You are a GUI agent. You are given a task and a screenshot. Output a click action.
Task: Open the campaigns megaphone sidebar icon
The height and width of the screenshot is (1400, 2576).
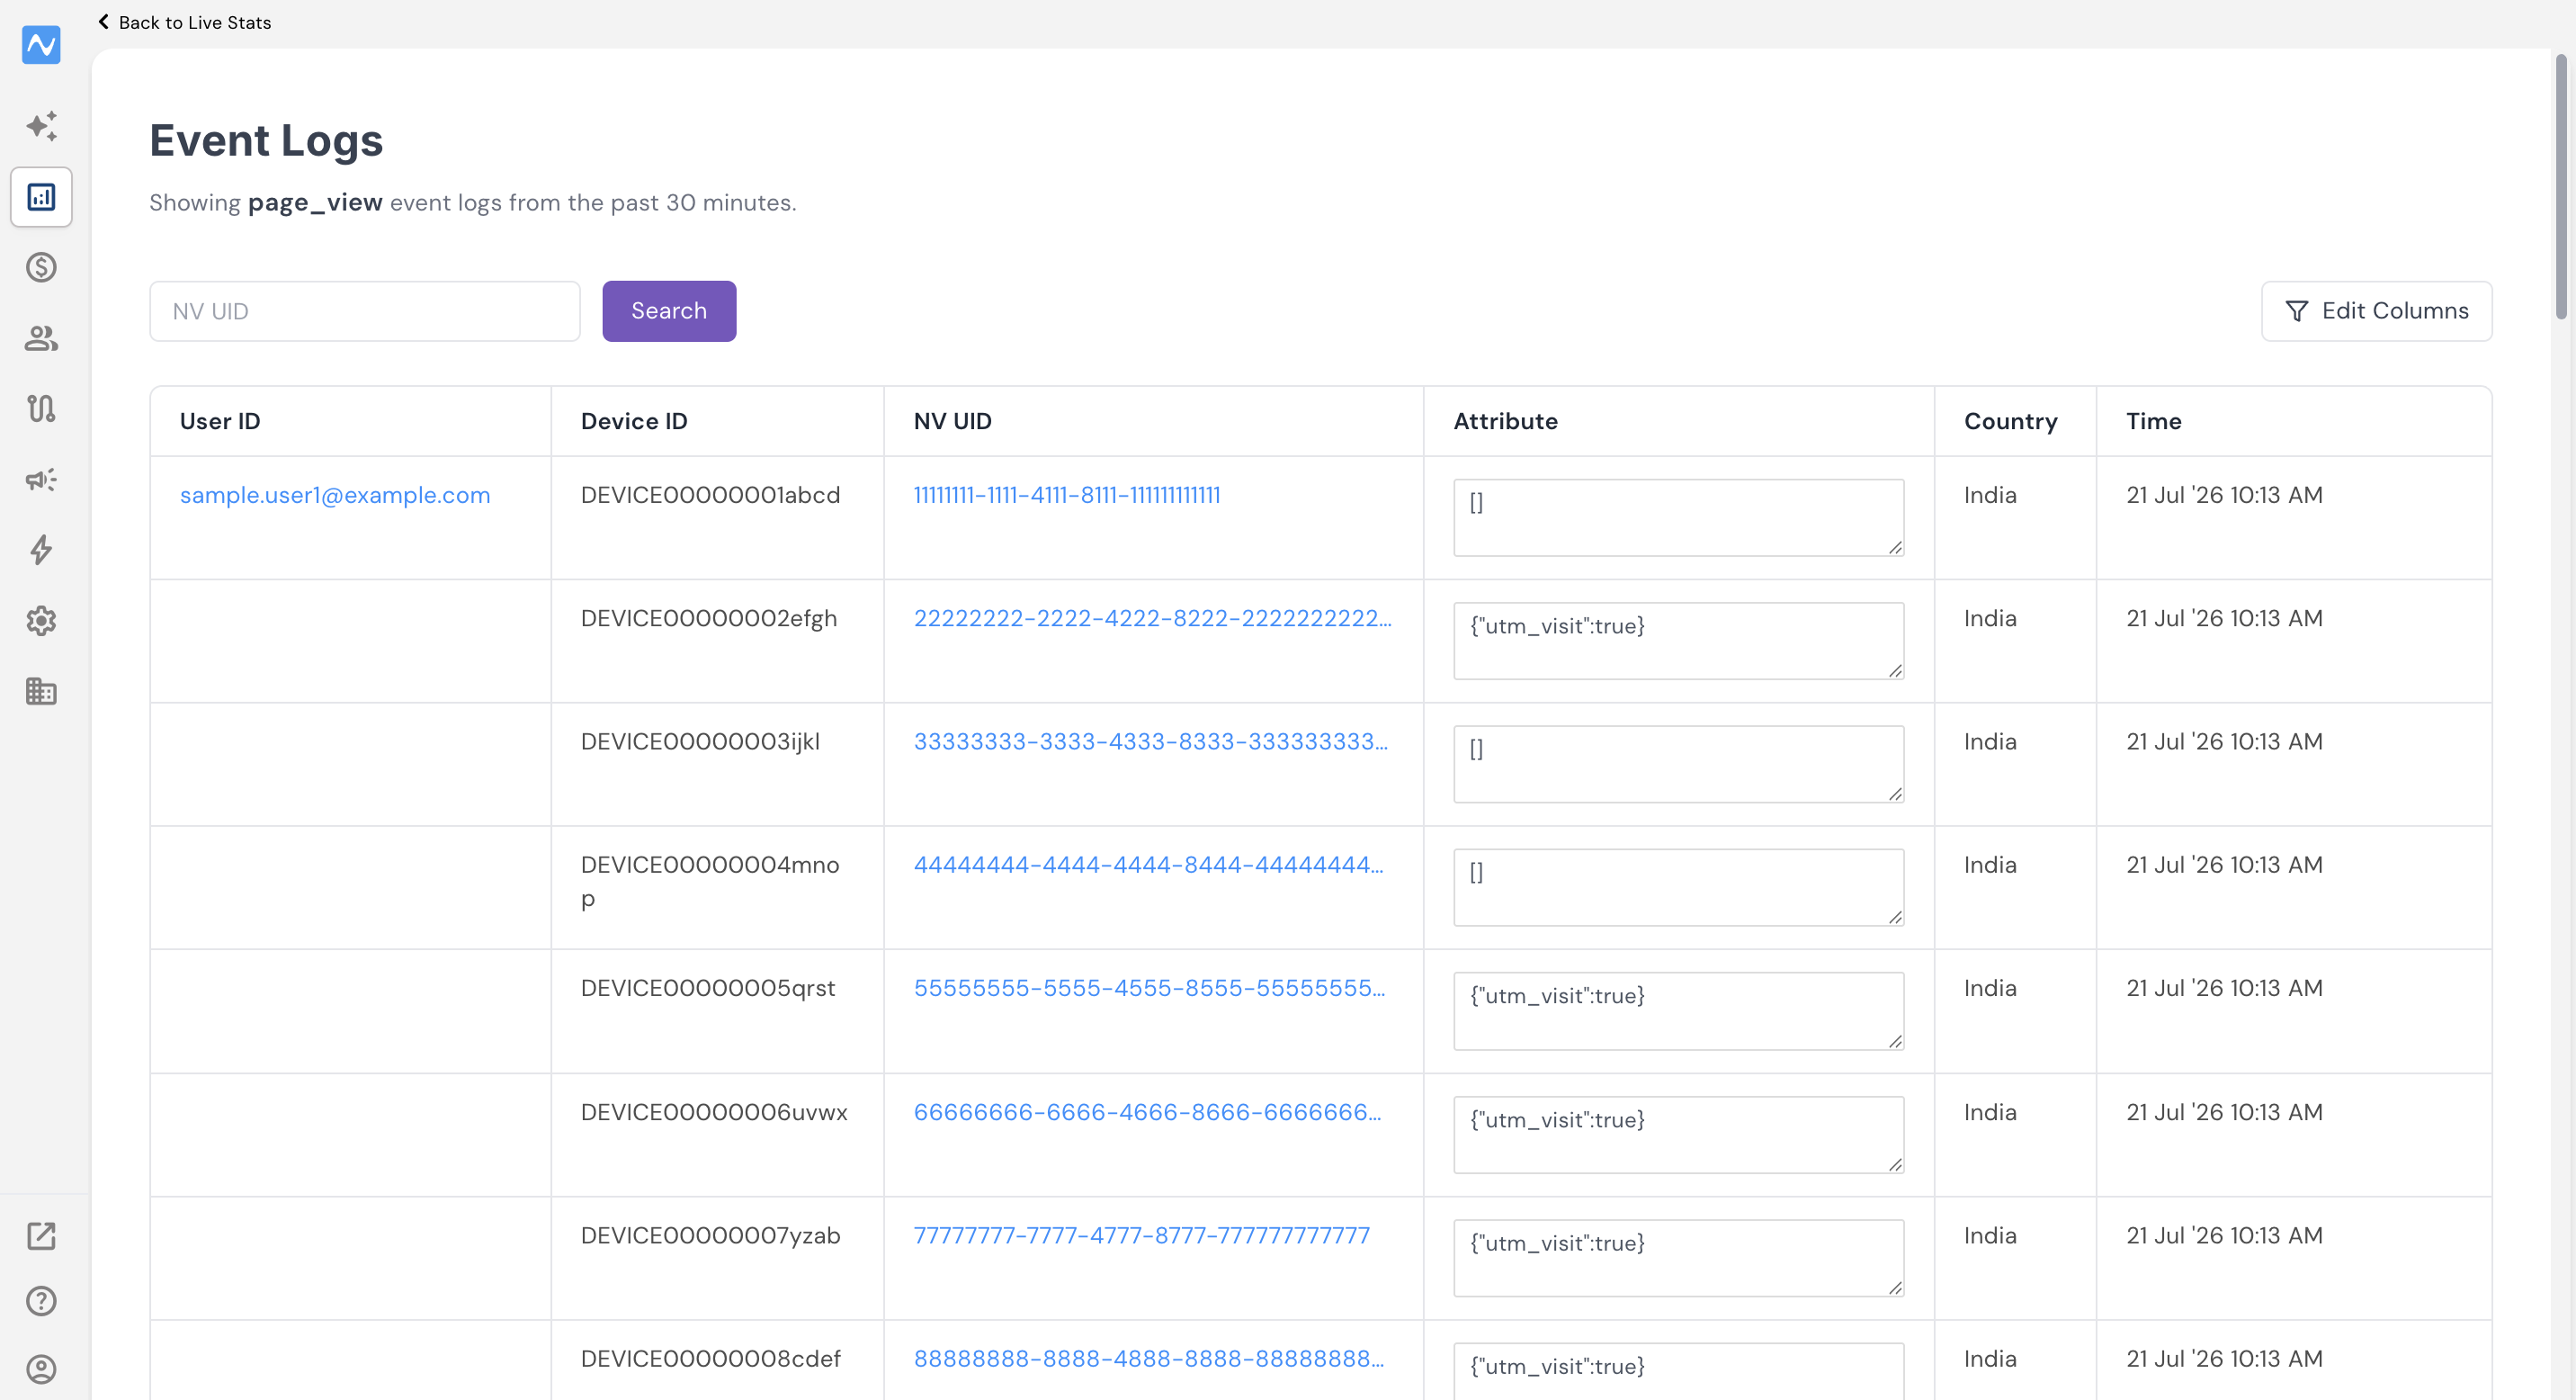tap(41, 479)
